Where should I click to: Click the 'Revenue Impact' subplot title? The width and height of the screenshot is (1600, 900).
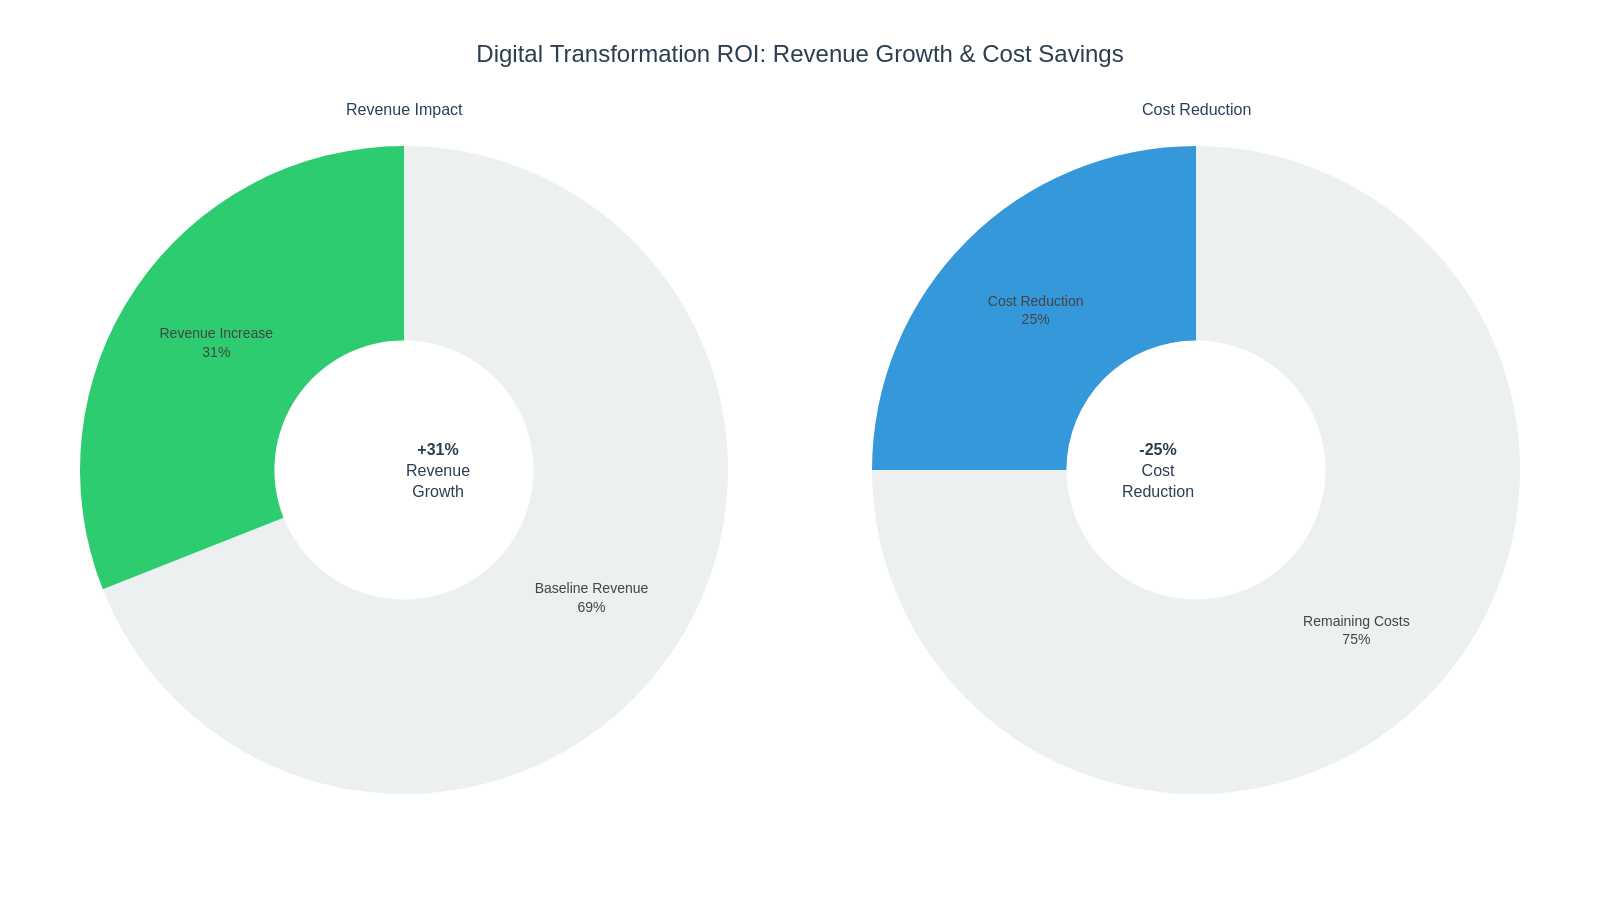pos(404,110)
